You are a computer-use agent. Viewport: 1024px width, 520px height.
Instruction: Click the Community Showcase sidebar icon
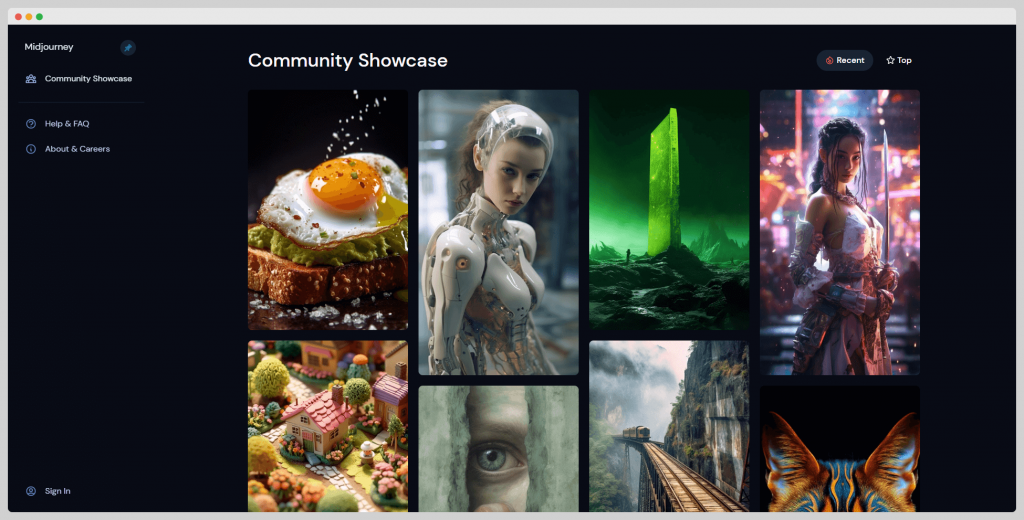tap(31, 78)
